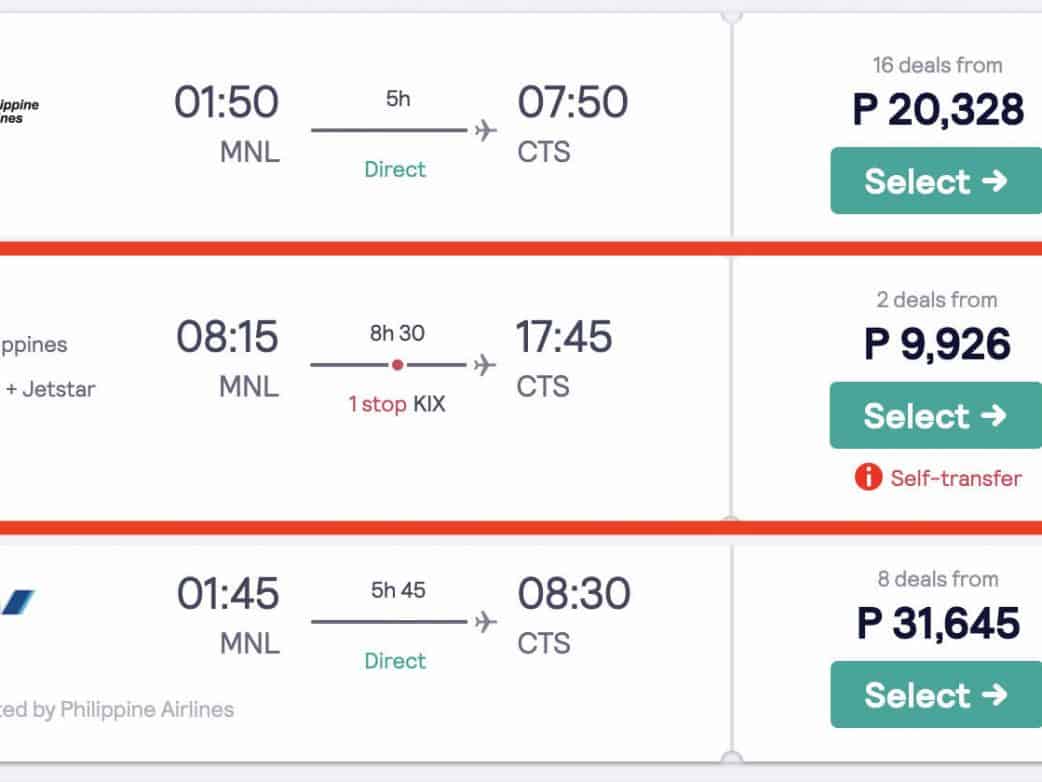Click the airplane icon on the 5h 45 flight

(x=485, y=622)
